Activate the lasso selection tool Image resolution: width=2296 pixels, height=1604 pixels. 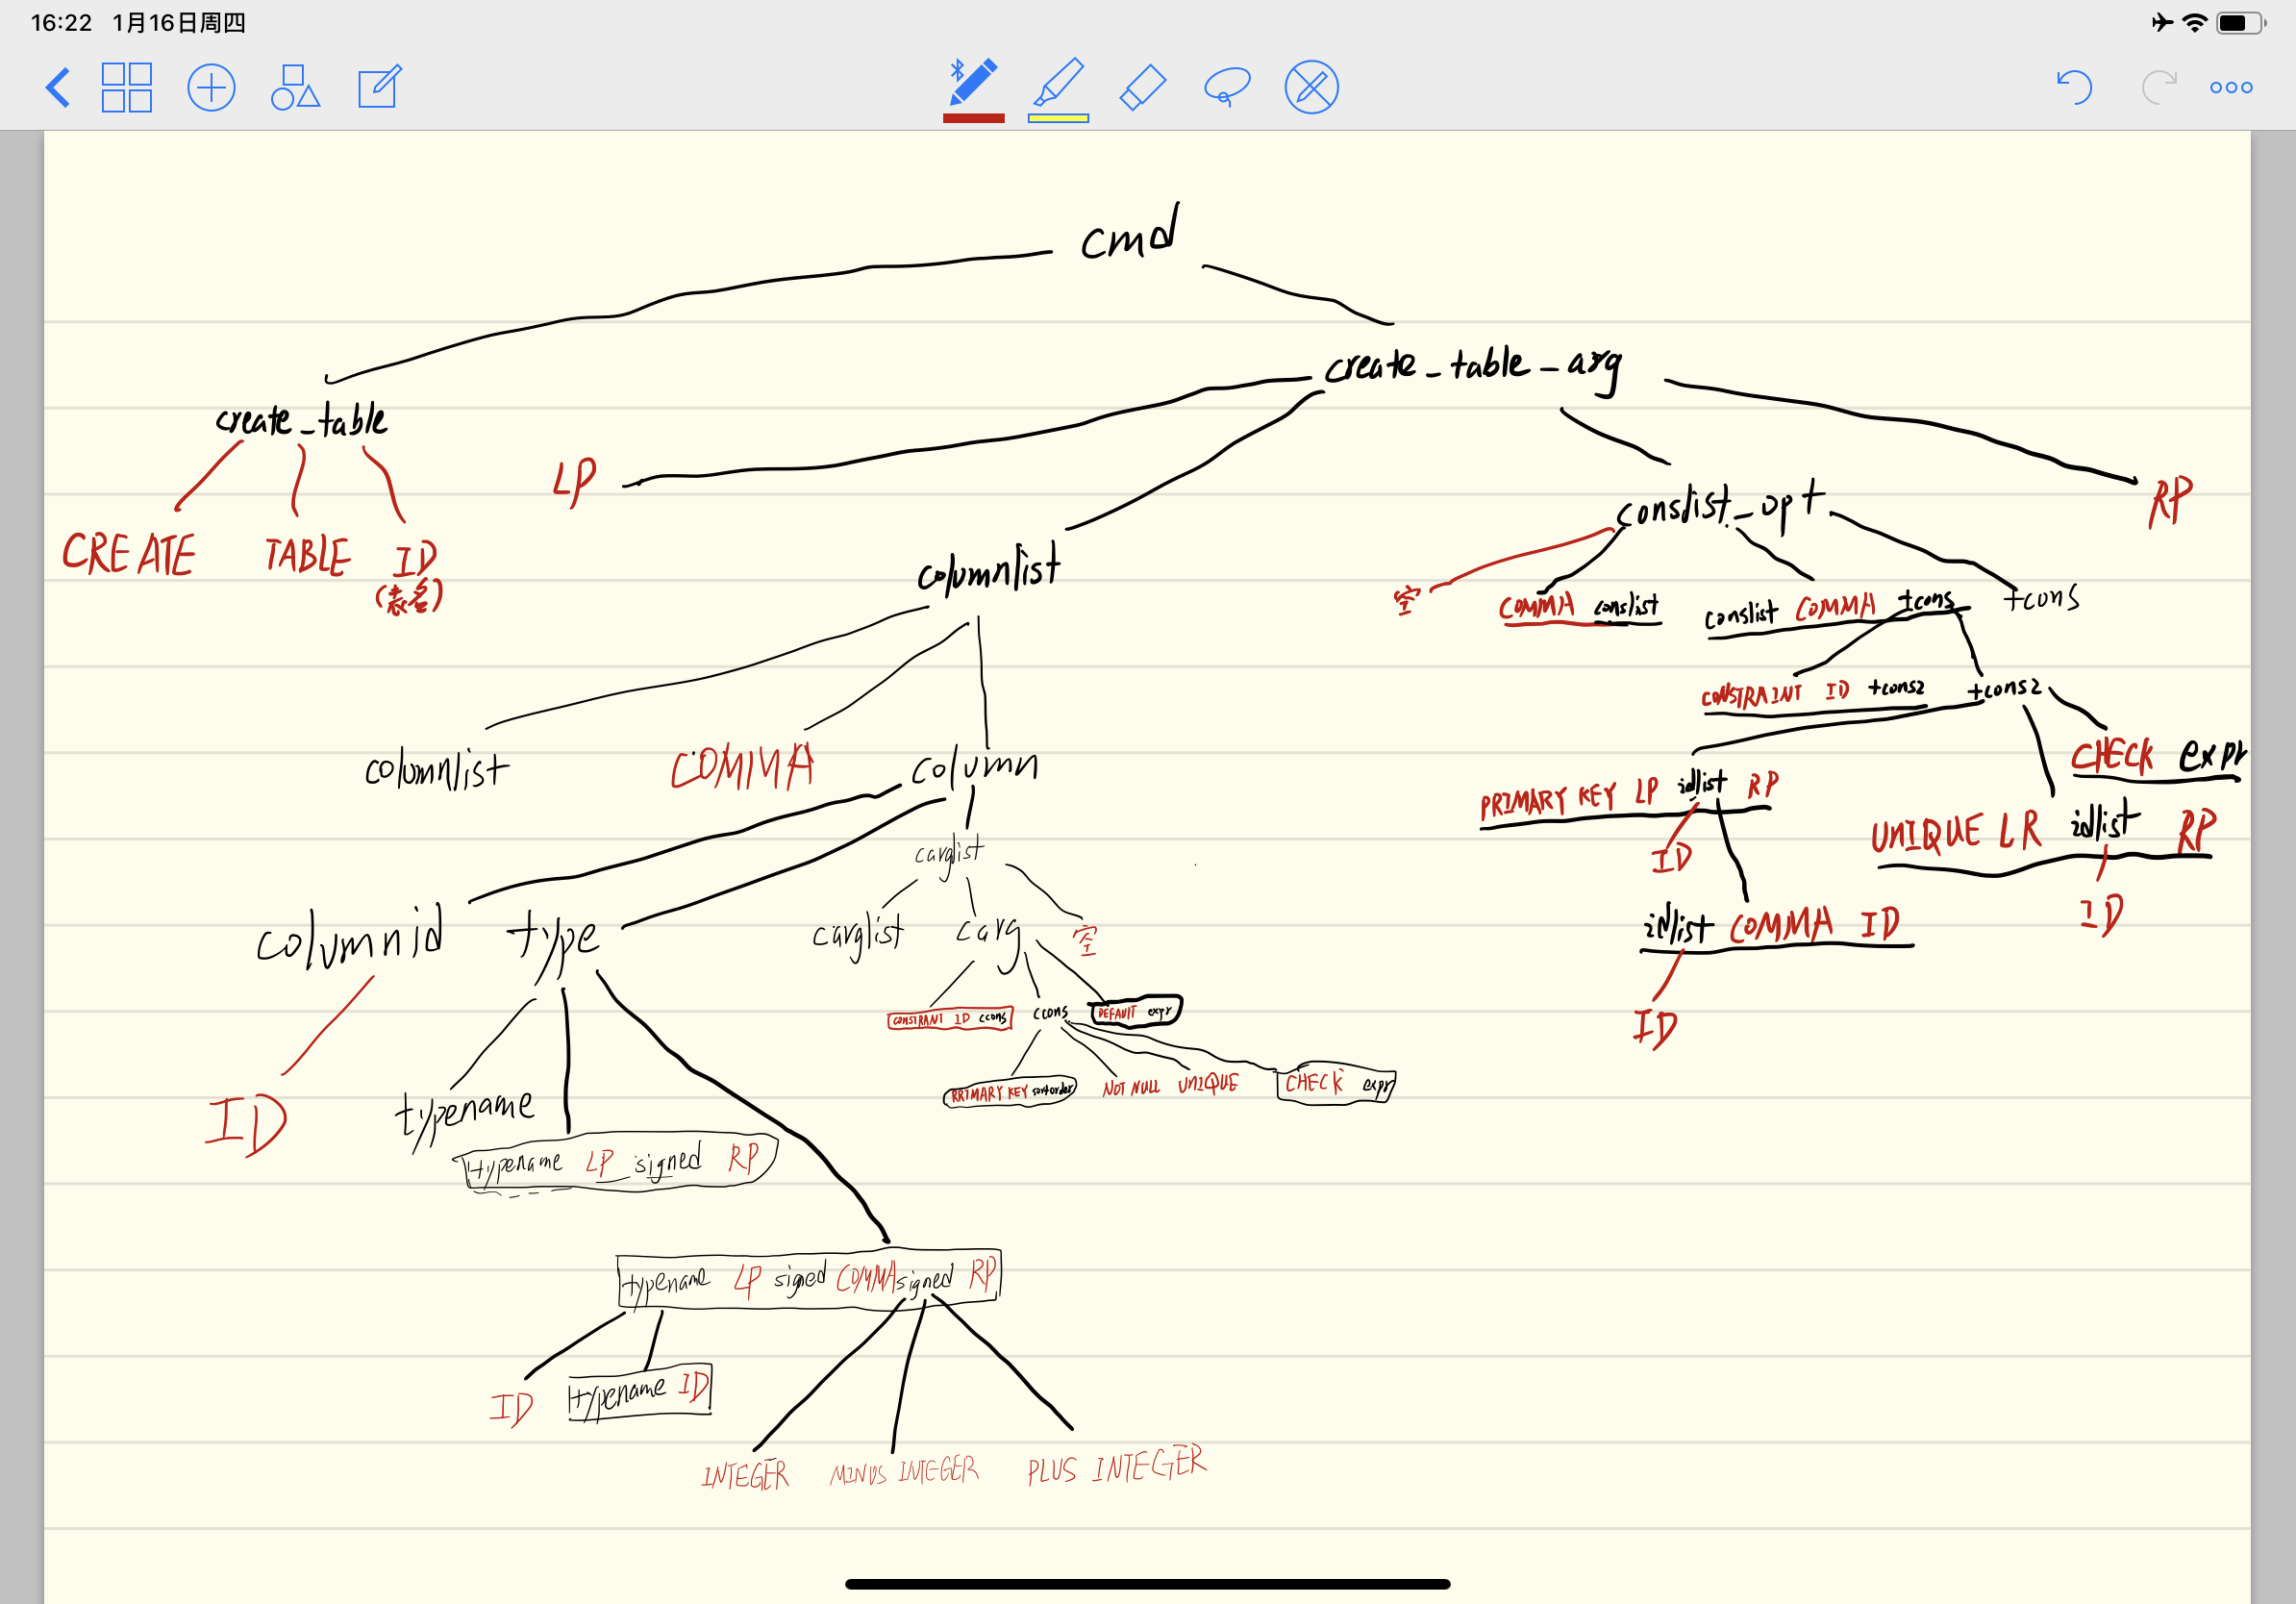point(1226,87)
